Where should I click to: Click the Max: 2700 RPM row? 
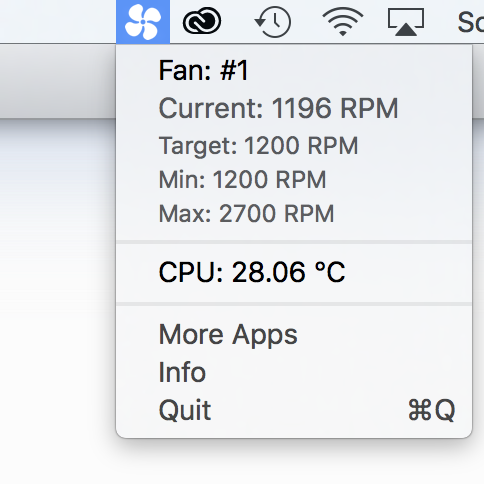(294, 214)
